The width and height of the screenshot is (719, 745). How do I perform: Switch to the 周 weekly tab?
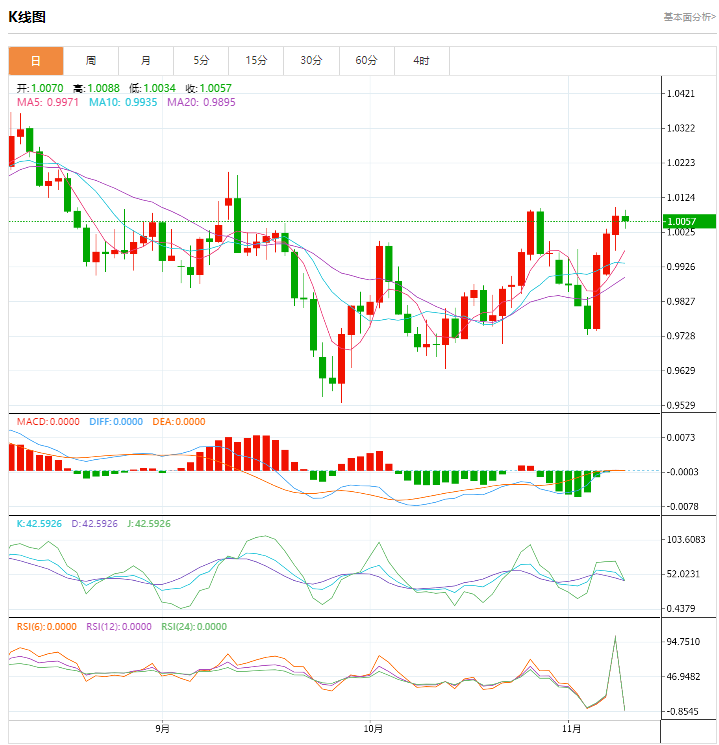point(91,61)
